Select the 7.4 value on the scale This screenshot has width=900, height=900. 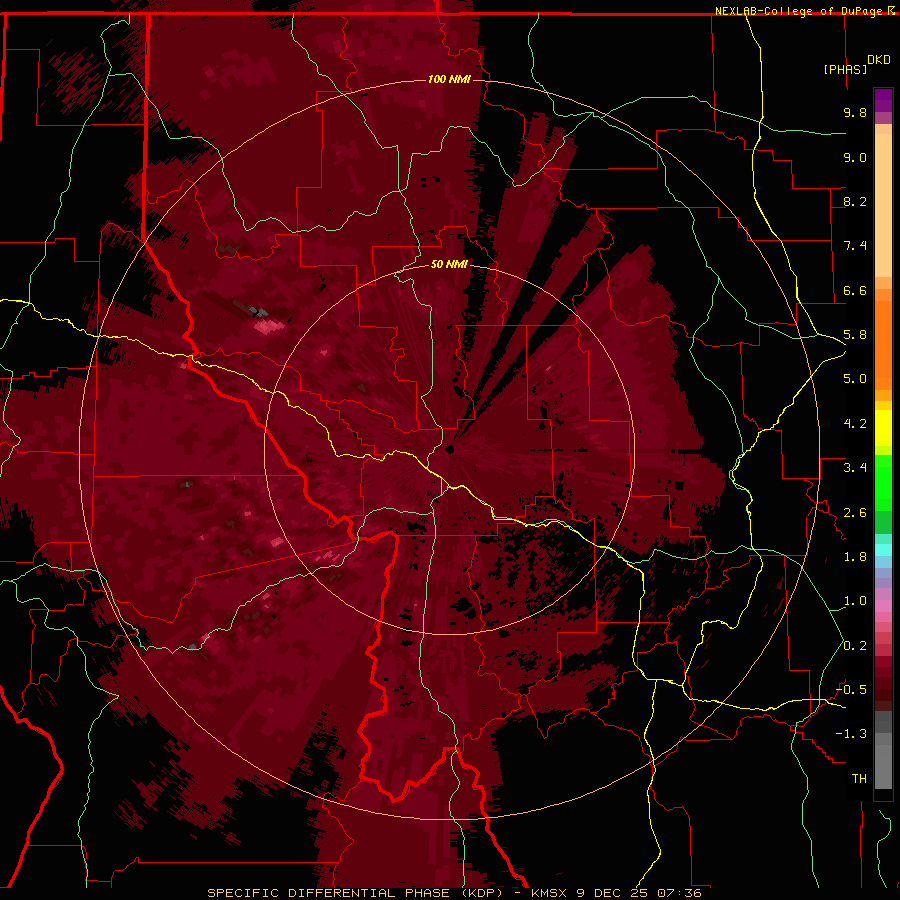tap(855, 246)
